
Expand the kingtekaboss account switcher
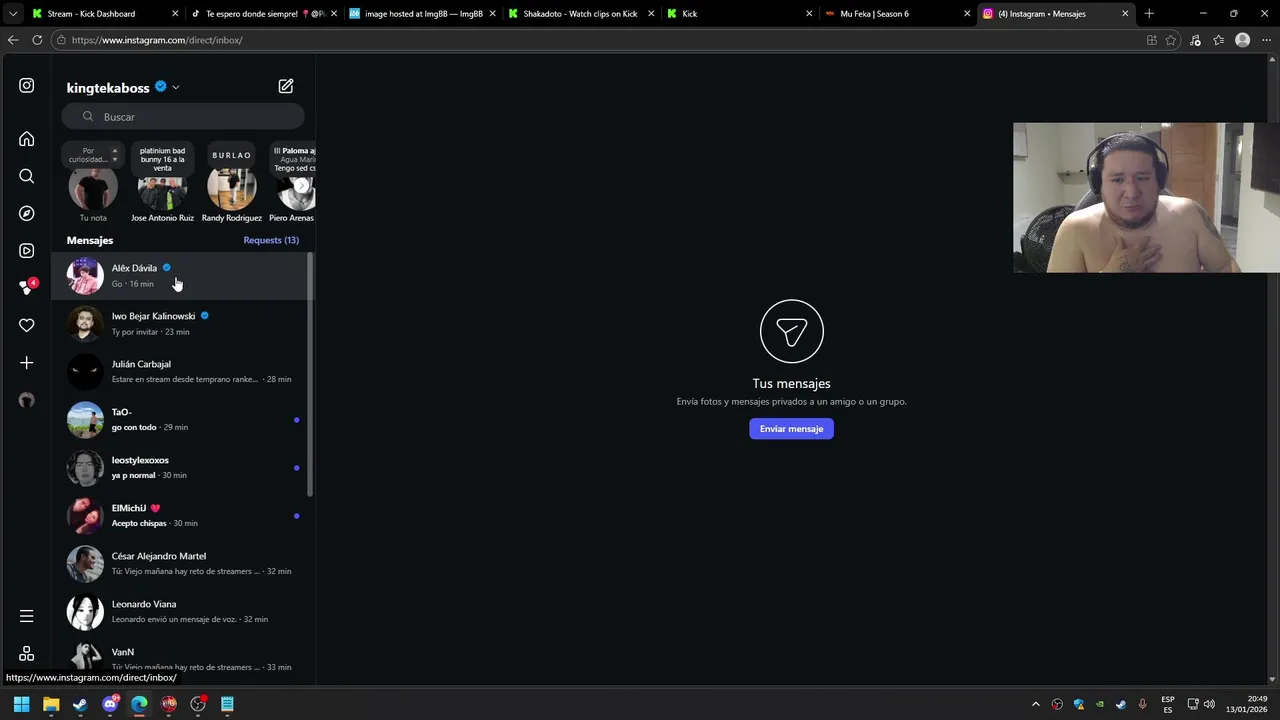tap(175, 87)
